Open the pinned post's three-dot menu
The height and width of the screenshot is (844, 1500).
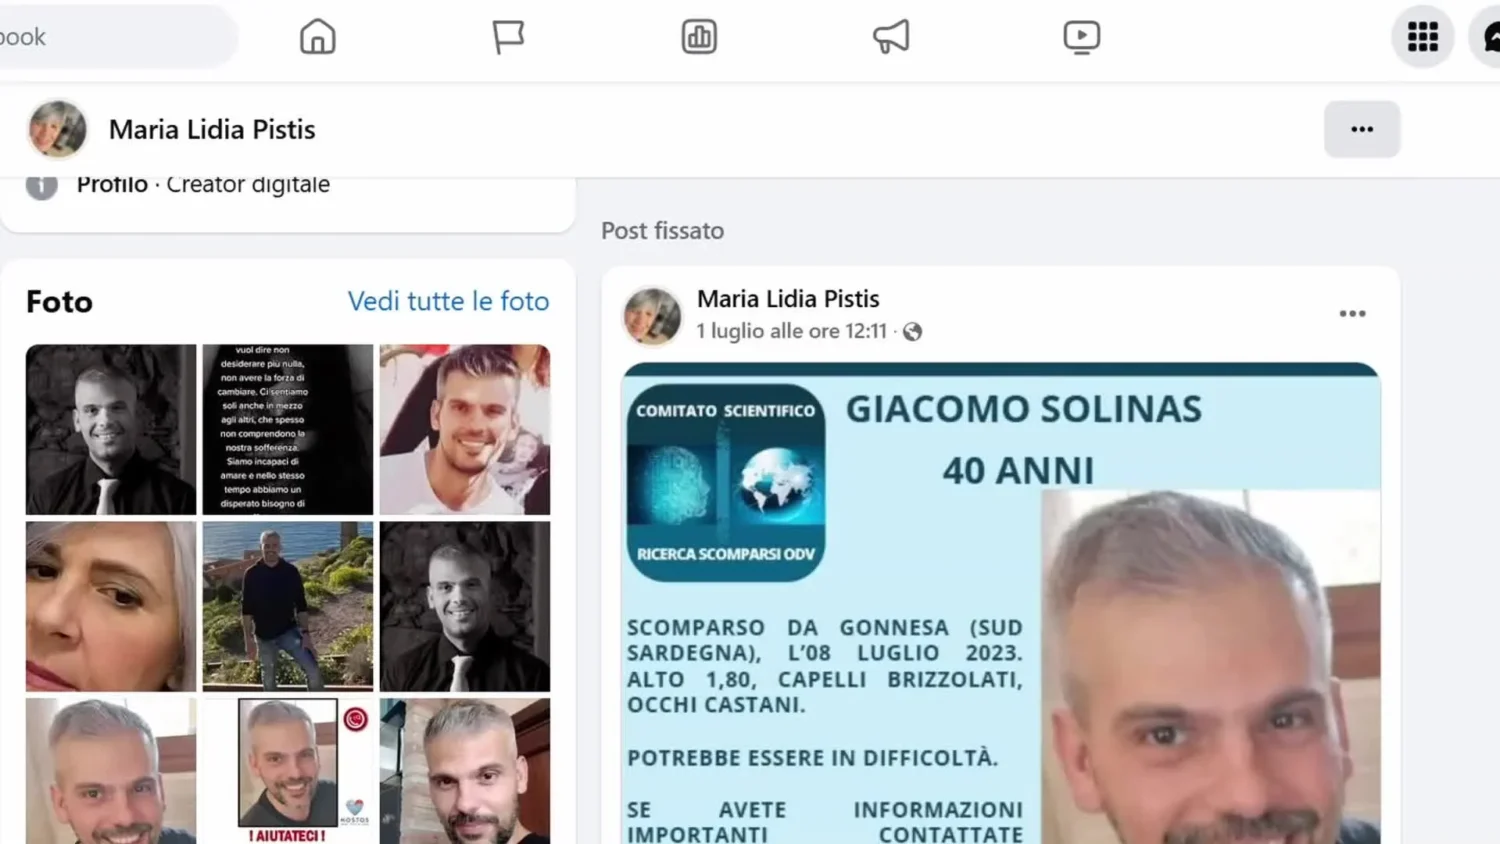click(x=1352, y=314)
